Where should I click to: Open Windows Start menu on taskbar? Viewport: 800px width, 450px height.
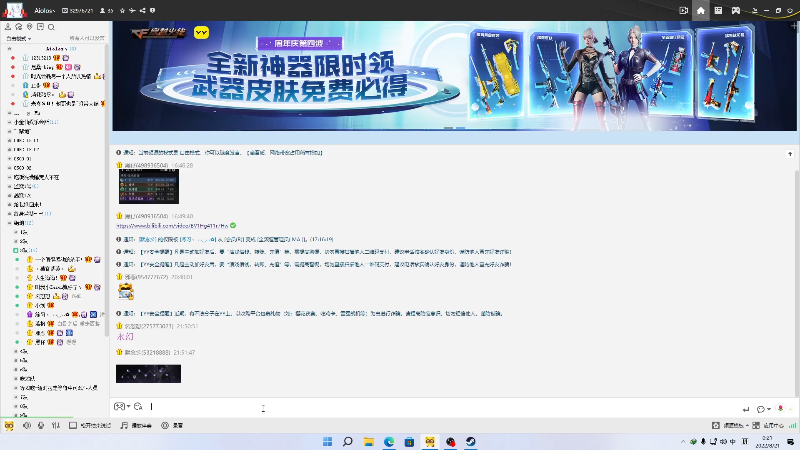328,441
